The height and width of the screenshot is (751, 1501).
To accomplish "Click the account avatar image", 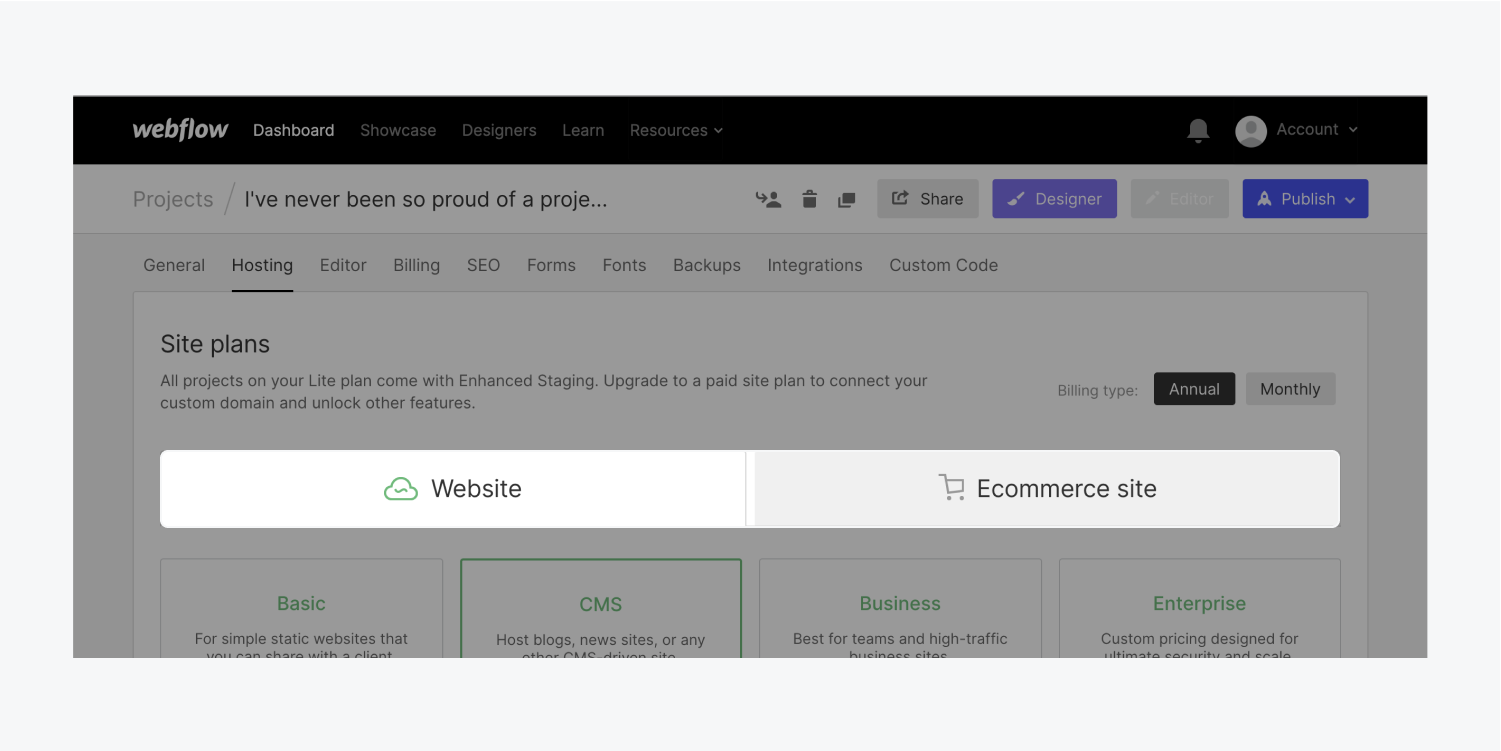I will coord(1251,131).
